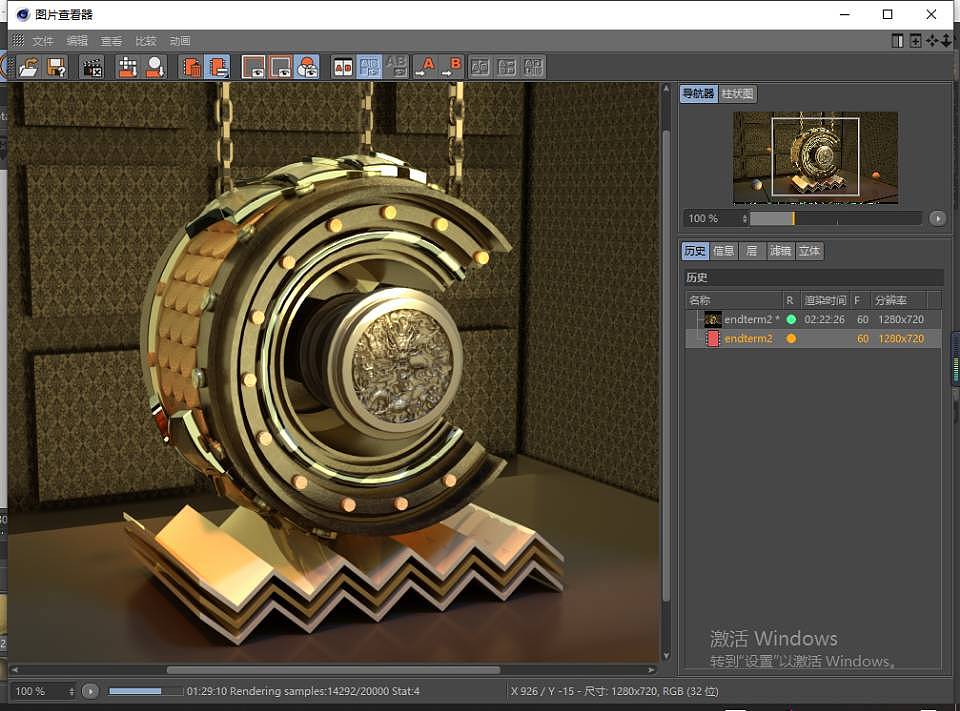Click the AB Compare icon
Viewport: 960px width, 711px height.
343,67
